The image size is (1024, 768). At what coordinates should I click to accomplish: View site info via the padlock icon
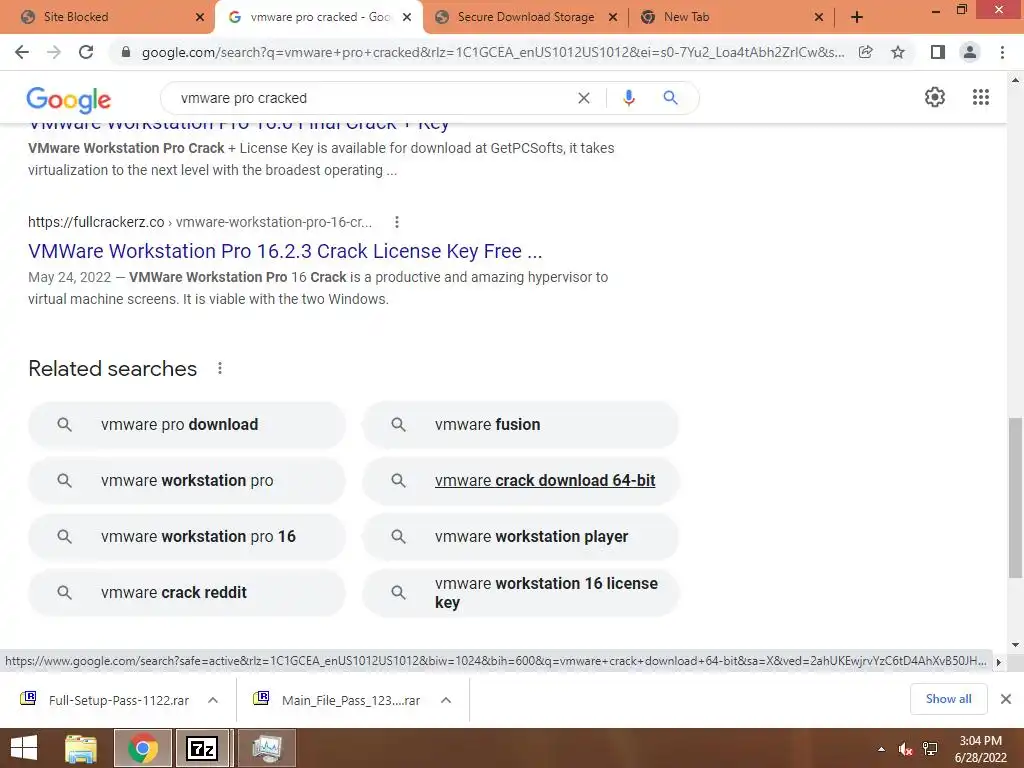[x=126, y=52]
